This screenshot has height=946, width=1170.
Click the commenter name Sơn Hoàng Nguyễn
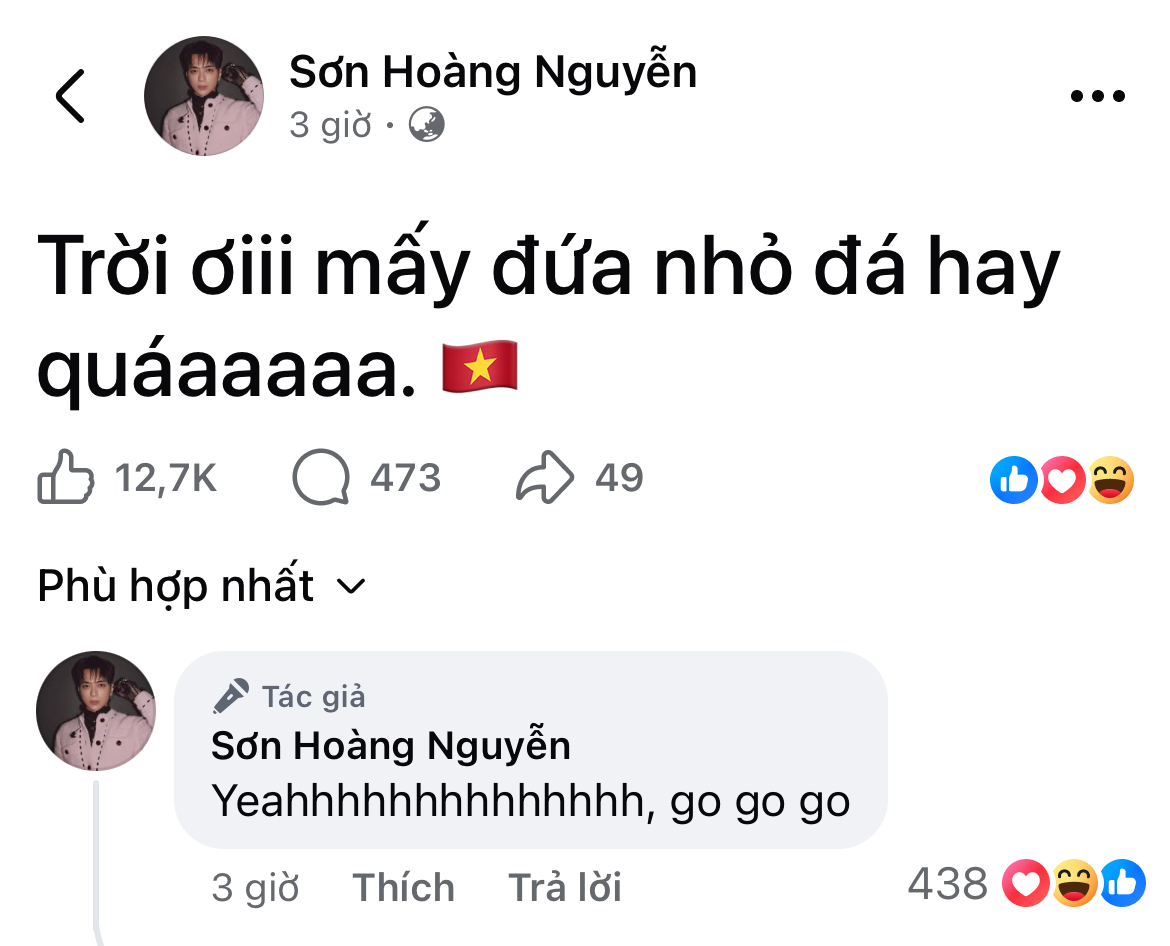(391, 746)
